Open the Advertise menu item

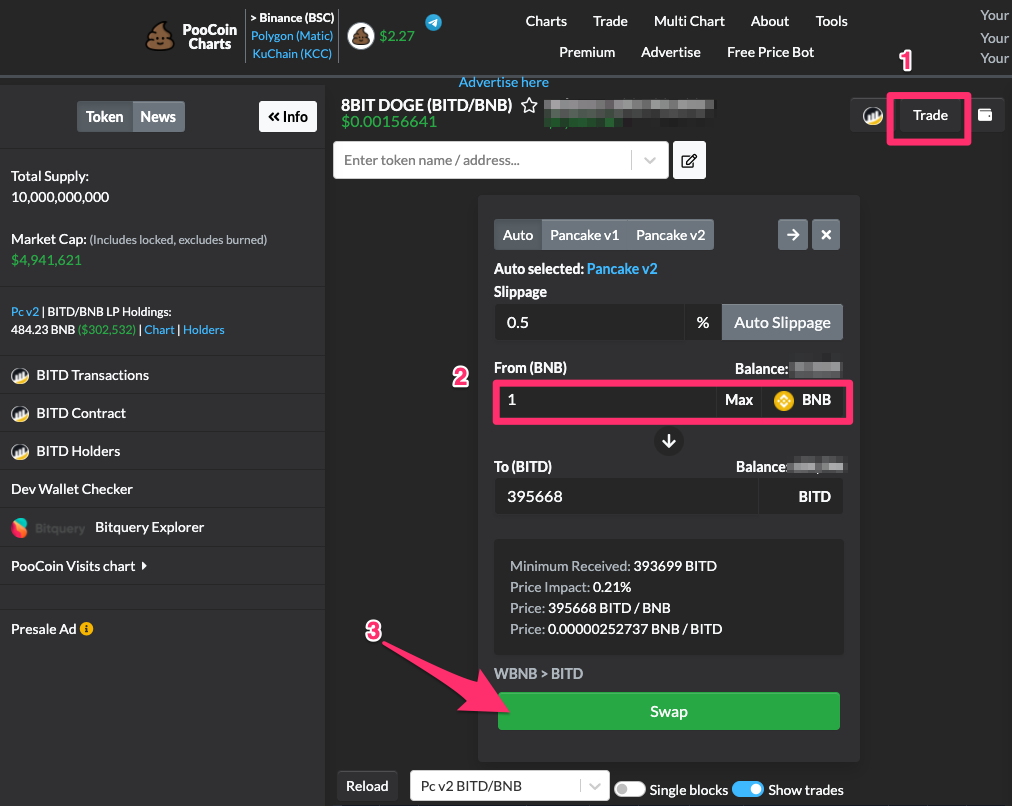click(671, 52)
